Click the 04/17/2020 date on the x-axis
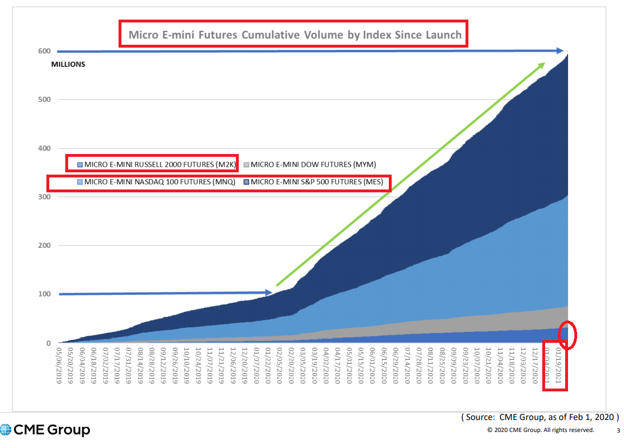Screen dimensions: 624x448 (337, 366)
